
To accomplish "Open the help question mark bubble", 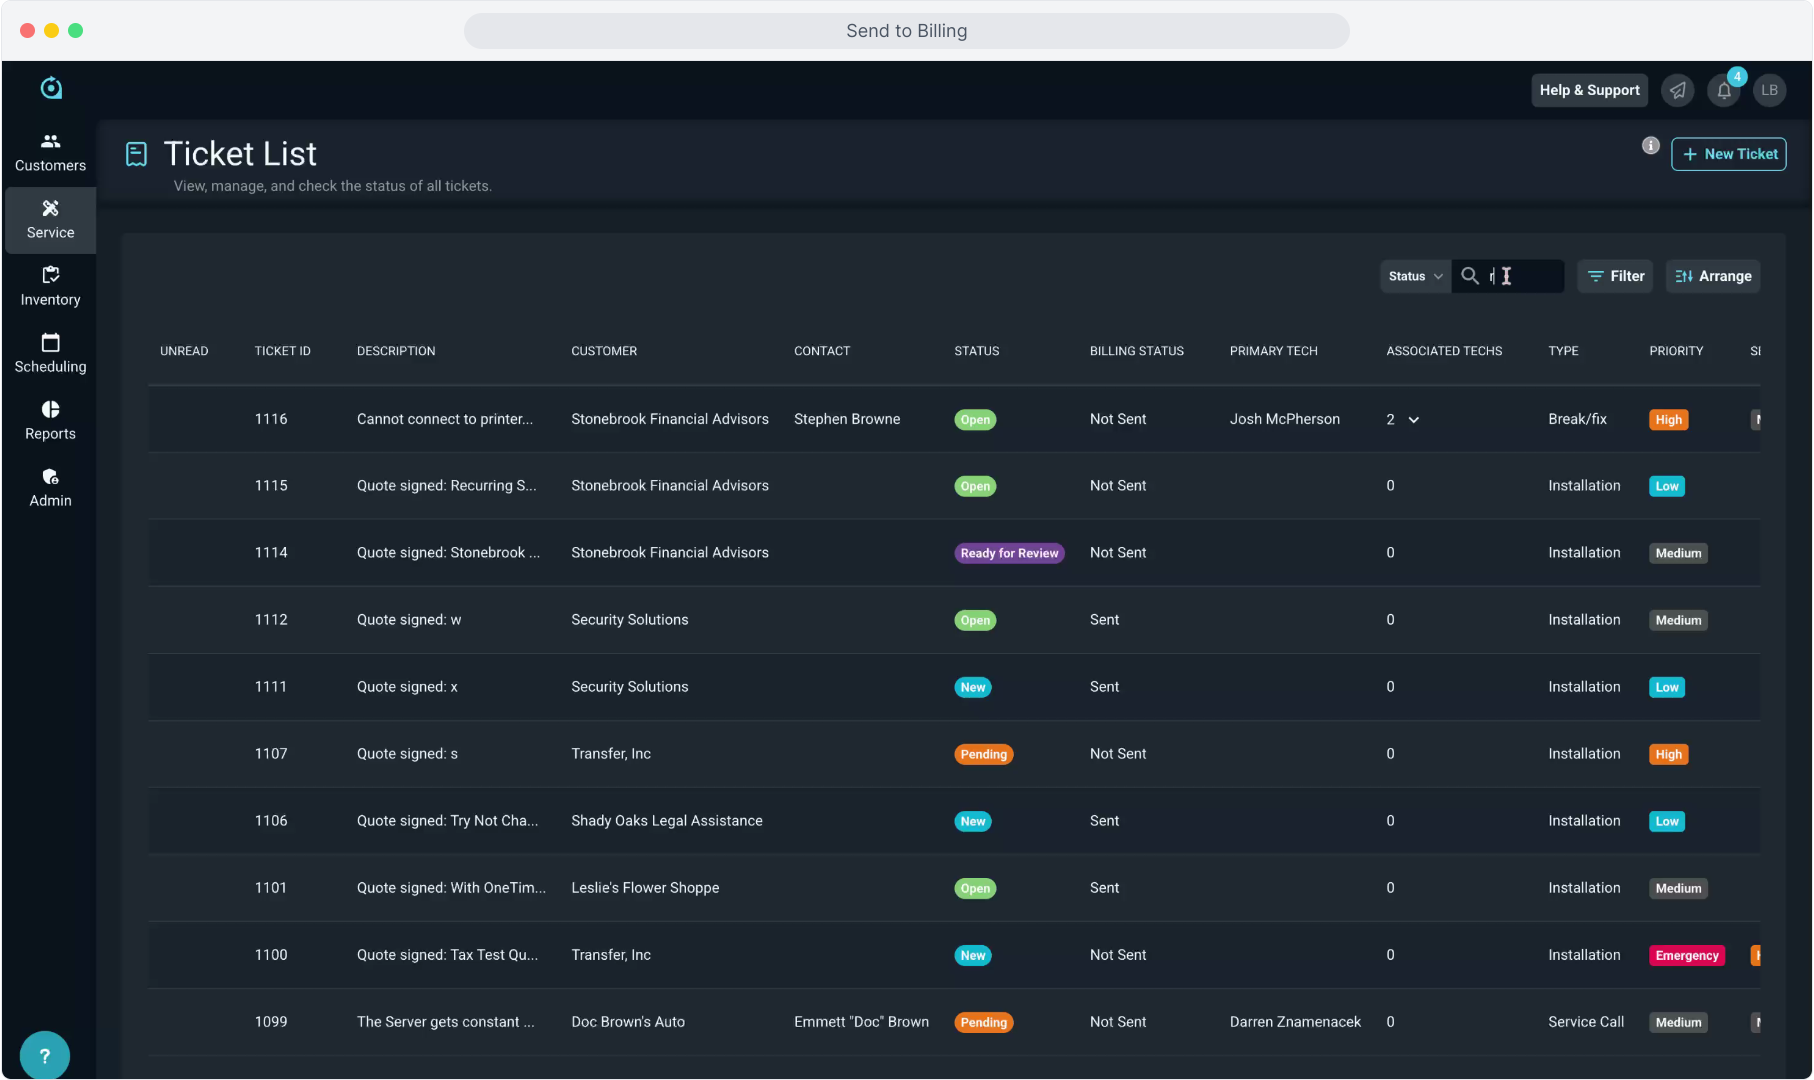I will point(44,1055).
